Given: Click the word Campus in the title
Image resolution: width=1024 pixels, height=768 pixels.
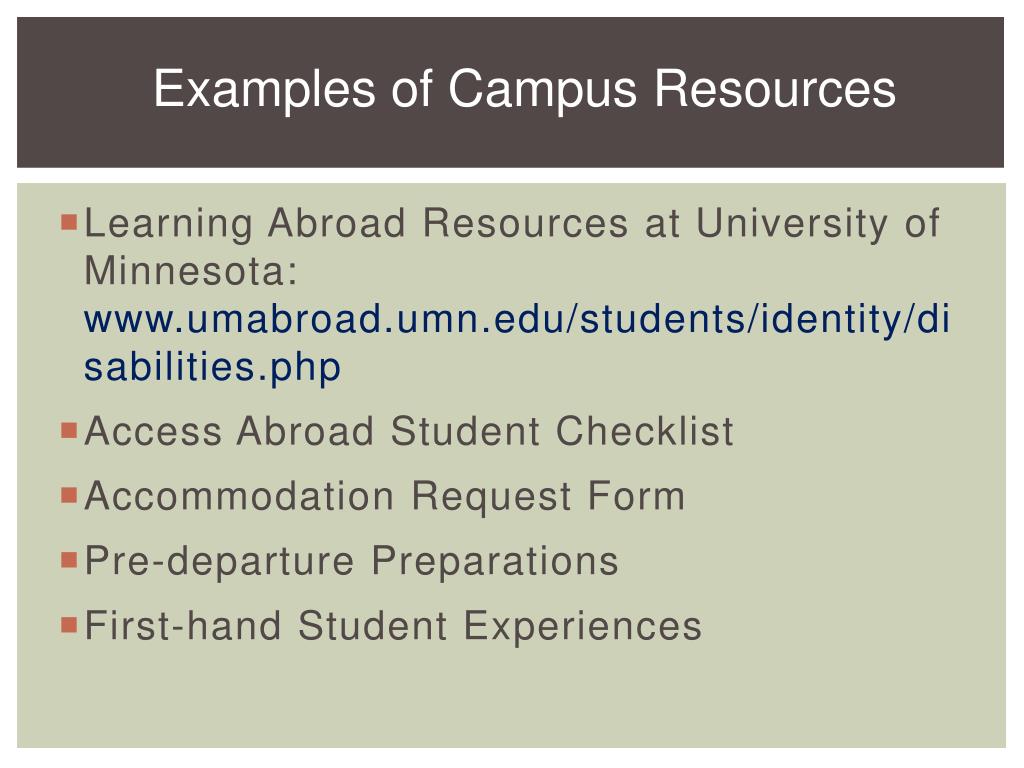Looking at the screenshot, I should pyautogui.click(x=542, y=90).
